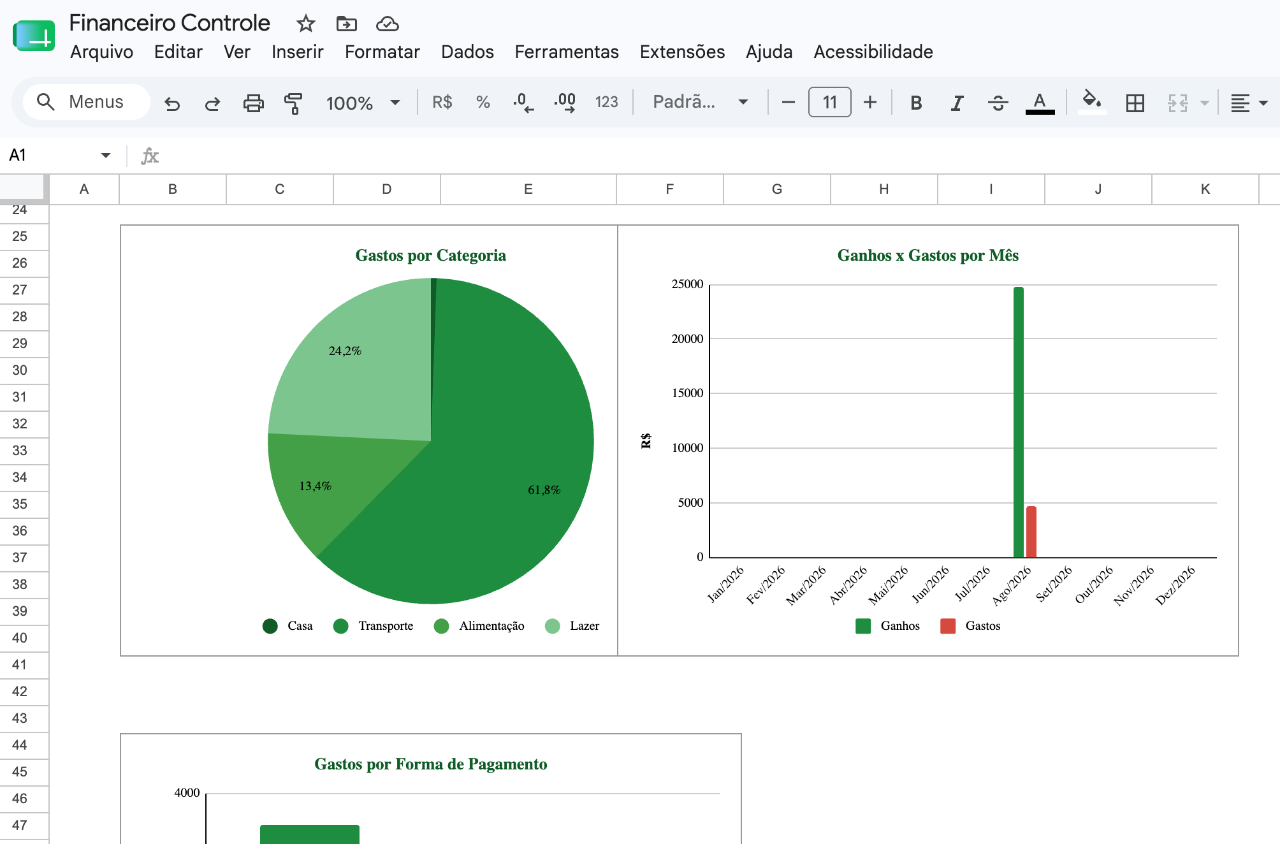Screen dimensions: 1280x844
Task: Open the Editar menu
Action: (178, 52)
